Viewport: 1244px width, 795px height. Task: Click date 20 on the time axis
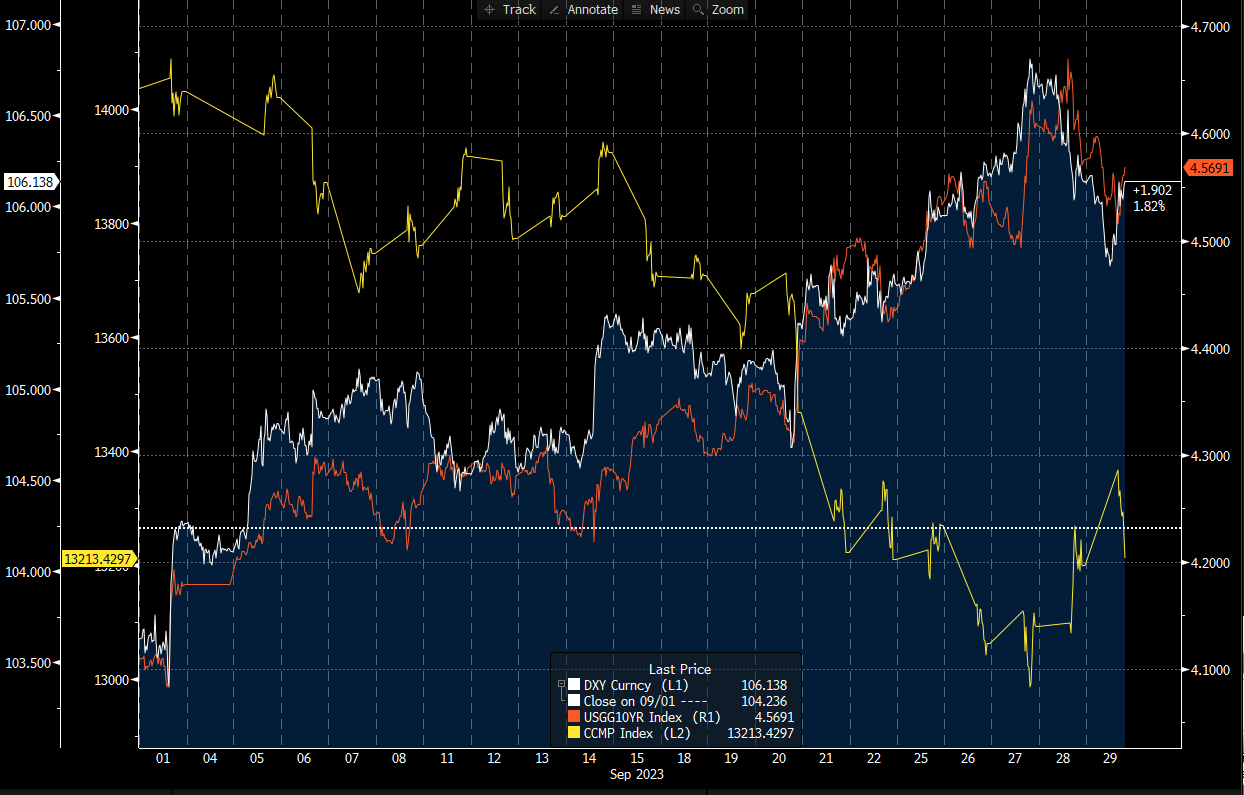click(x=778, y=759)
